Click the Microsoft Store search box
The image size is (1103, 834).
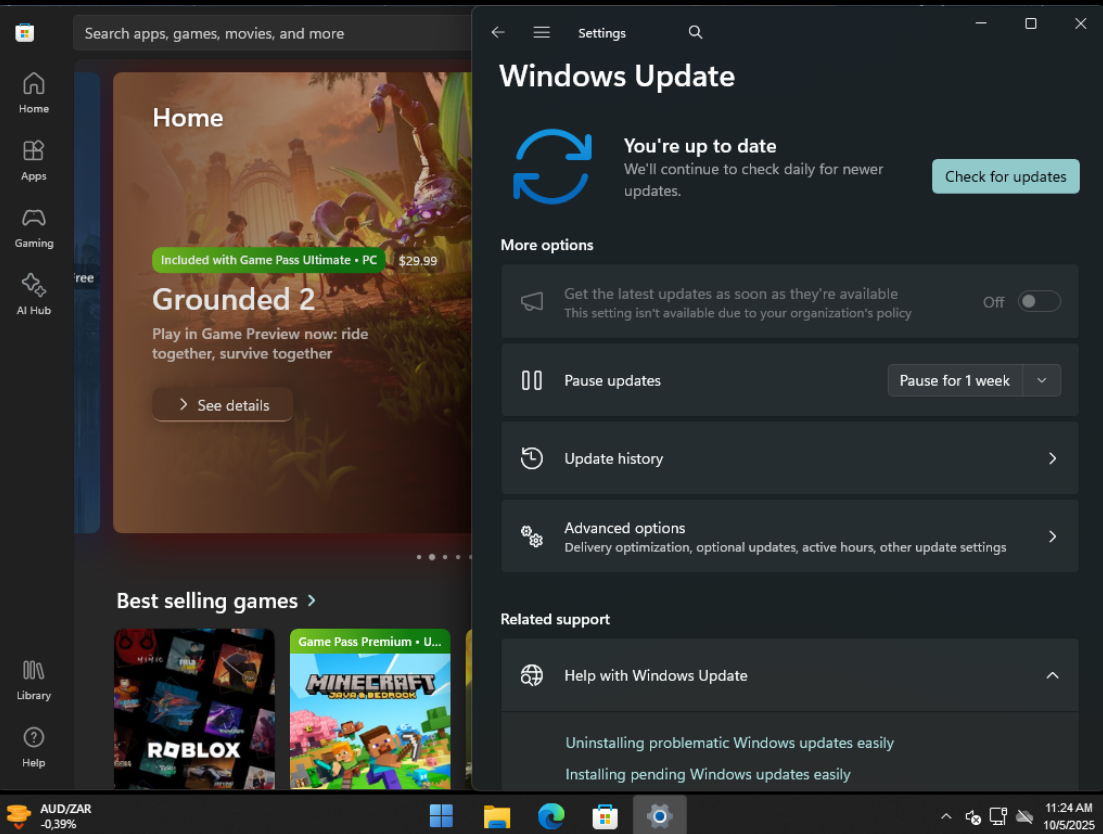coord(272,33)
